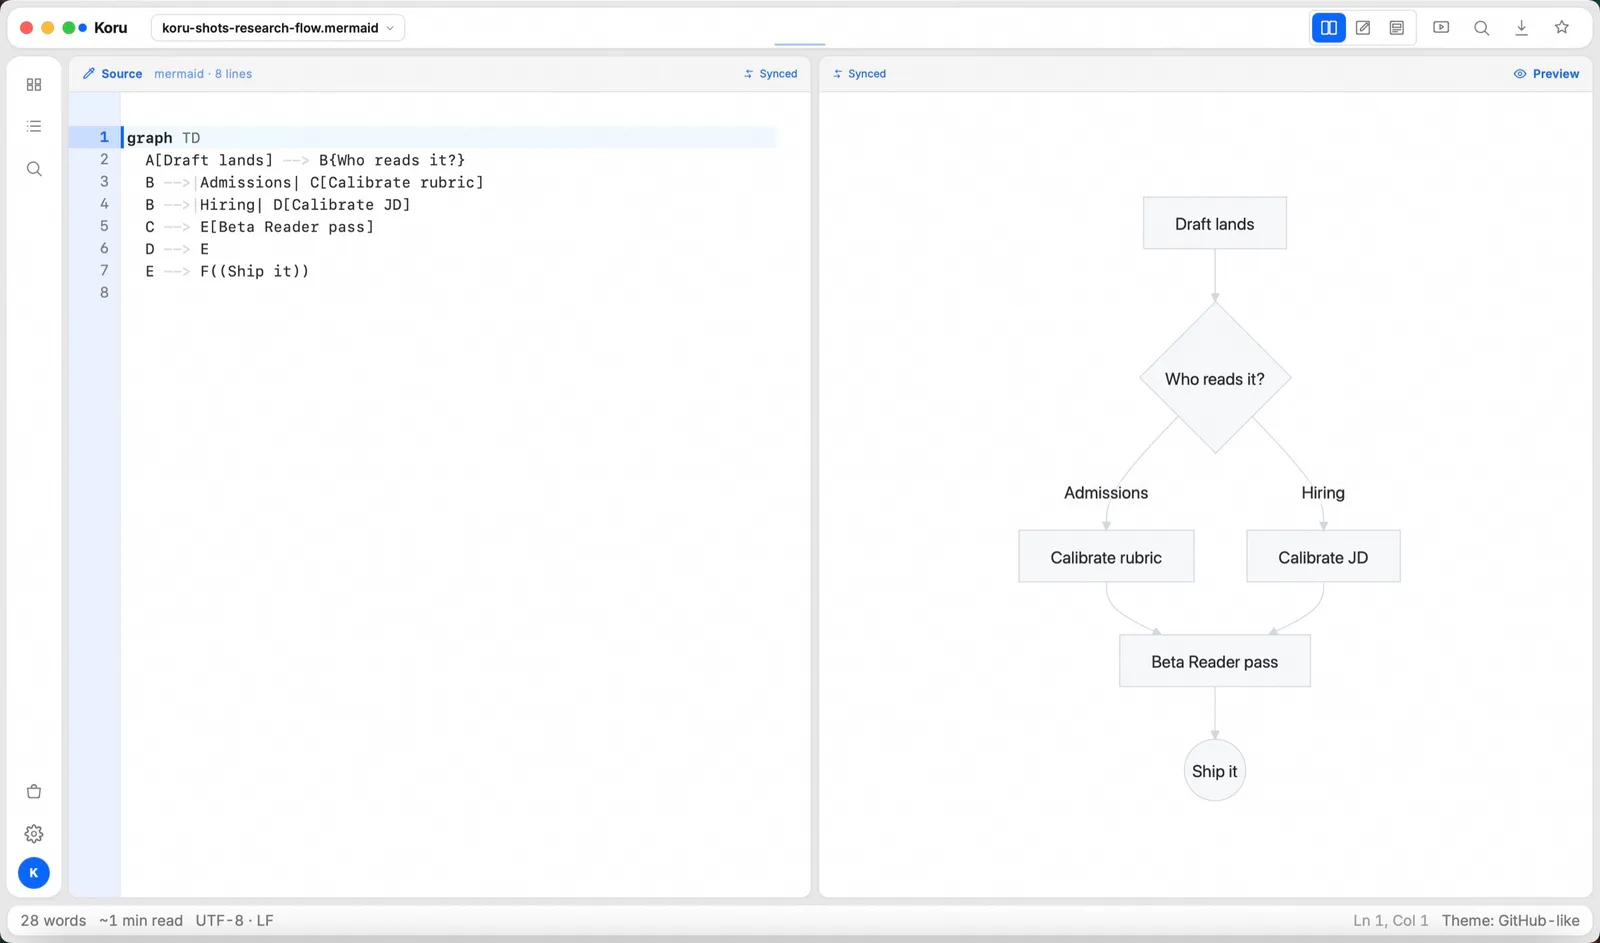Click the 'Beta Reader pass' node
The height and width of the screenshot is (943, 1600).
tap(1215, 661)
